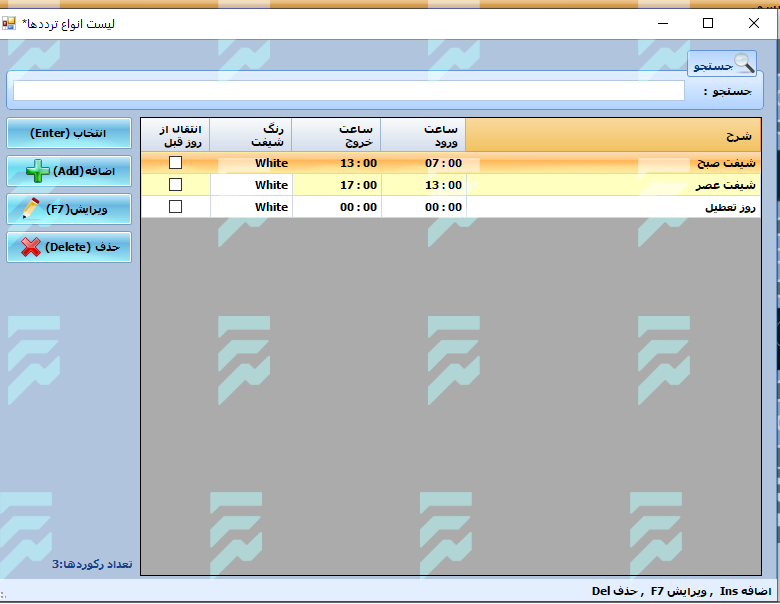The height and width of the screenshot is (604, 780).
Task: Toggle the checkbox in the شیفت صبح row
Action: click(x=176, y=162)
